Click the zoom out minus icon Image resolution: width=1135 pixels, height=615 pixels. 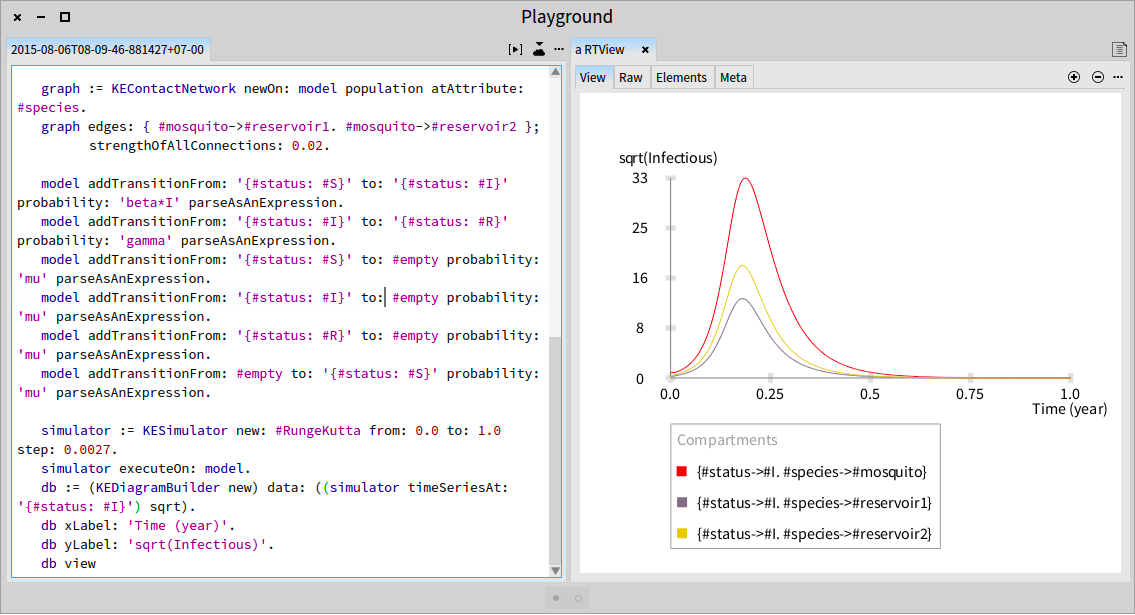pyautogui.click(x=1098, y=77)
